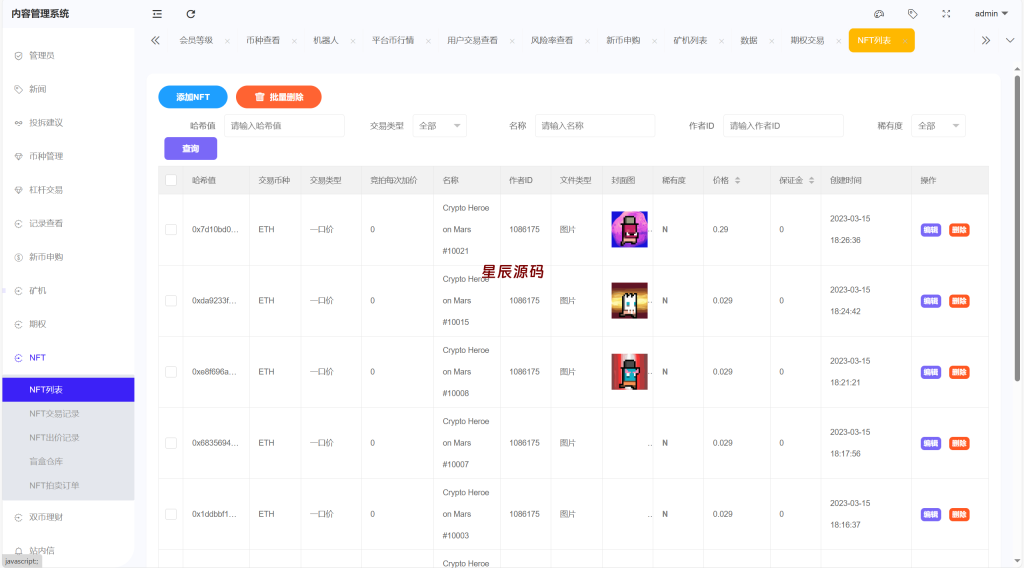The width and height of the screenshot is (1024, 568).
Task: Close the 矿机列表 tab
Action: click(722, 41)
